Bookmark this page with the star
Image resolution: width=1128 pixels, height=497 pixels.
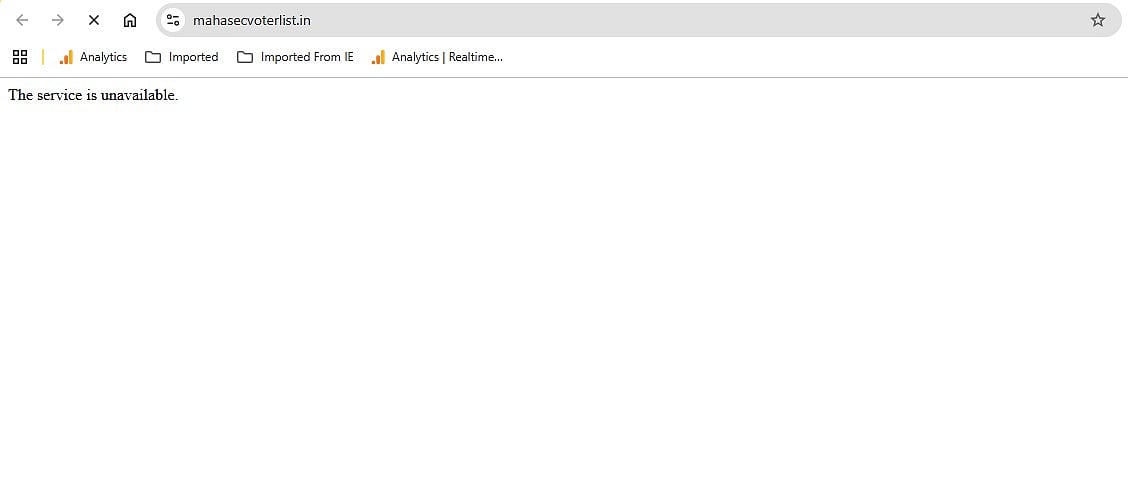pos(1097,20)
